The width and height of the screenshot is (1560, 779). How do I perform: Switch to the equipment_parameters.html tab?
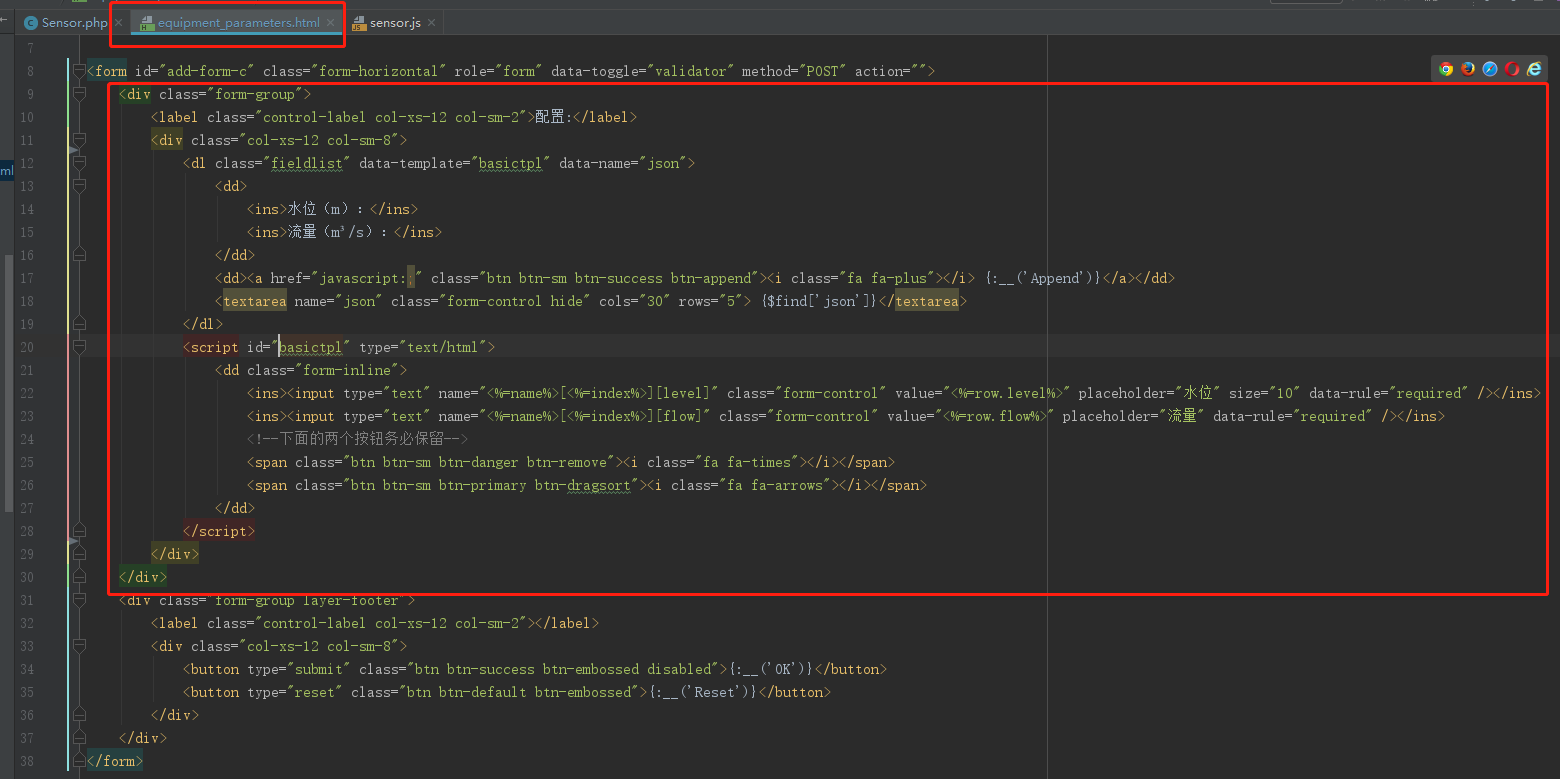pos(239,22)
